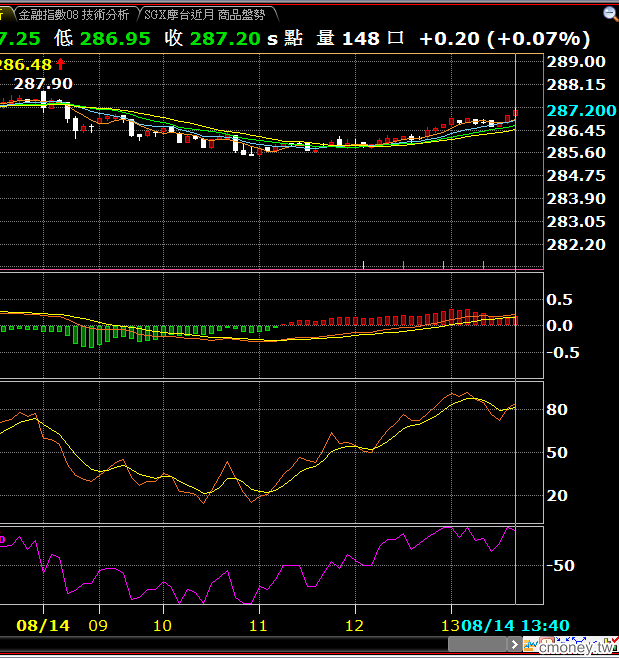Click the 283.90 price axis label
Image resolution: width=619 pixels, height=658 pixels.
576,198
